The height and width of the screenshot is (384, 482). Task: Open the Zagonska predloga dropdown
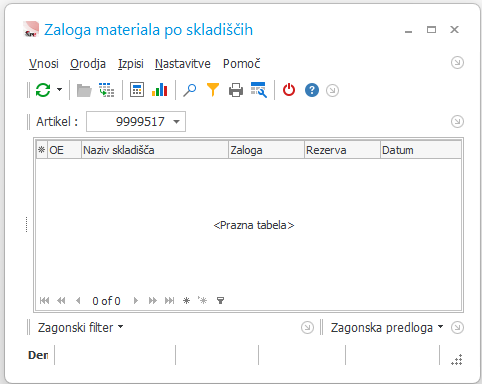coord(387,327)
